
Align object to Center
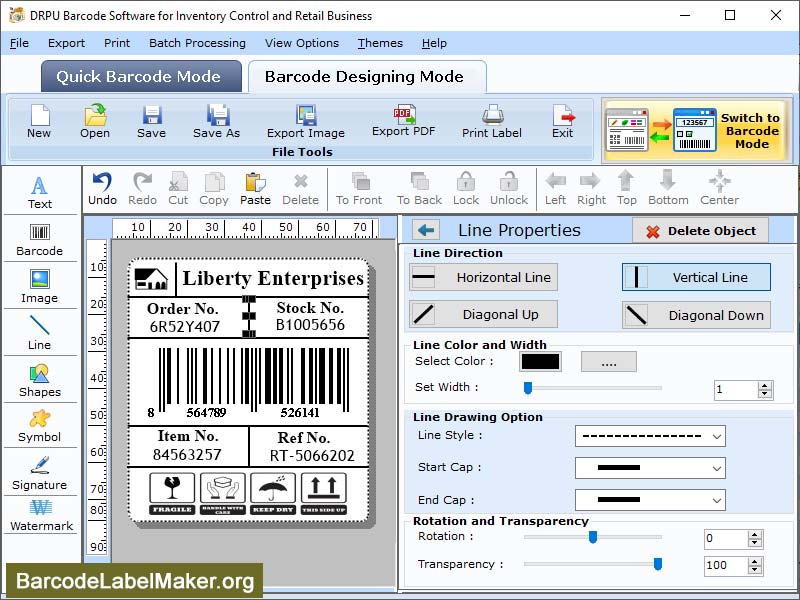click(x=719, y=189)
